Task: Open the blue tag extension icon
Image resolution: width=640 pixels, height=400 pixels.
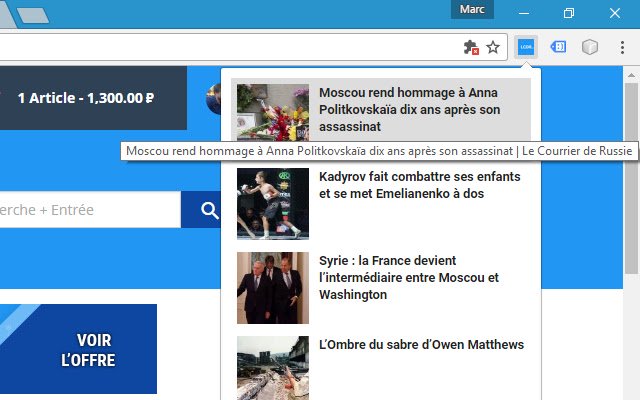Action: coord(558,47)
